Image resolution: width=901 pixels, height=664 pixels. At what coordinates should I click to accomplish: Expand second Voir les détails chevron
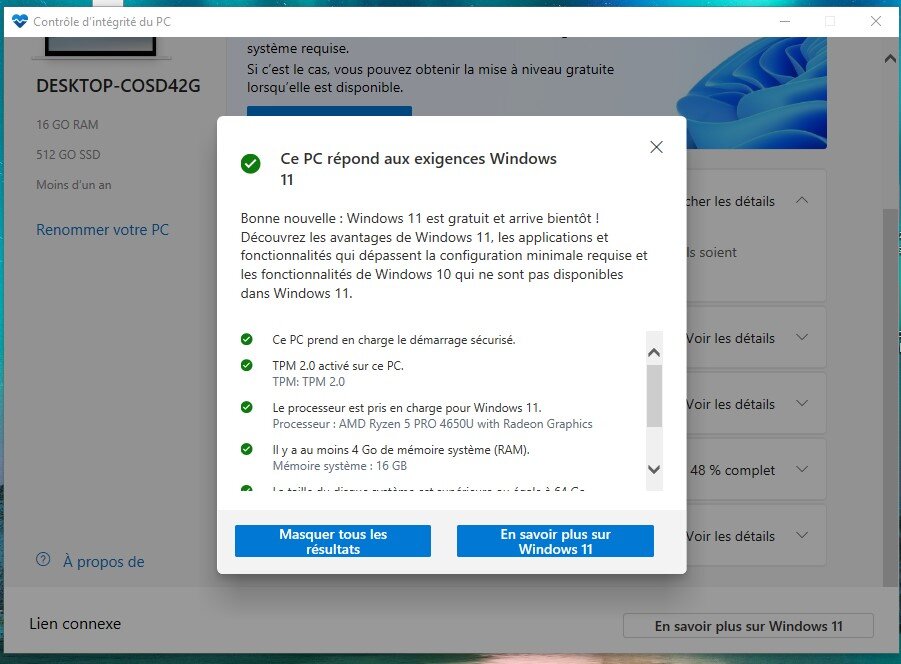(x=802, y=403)
